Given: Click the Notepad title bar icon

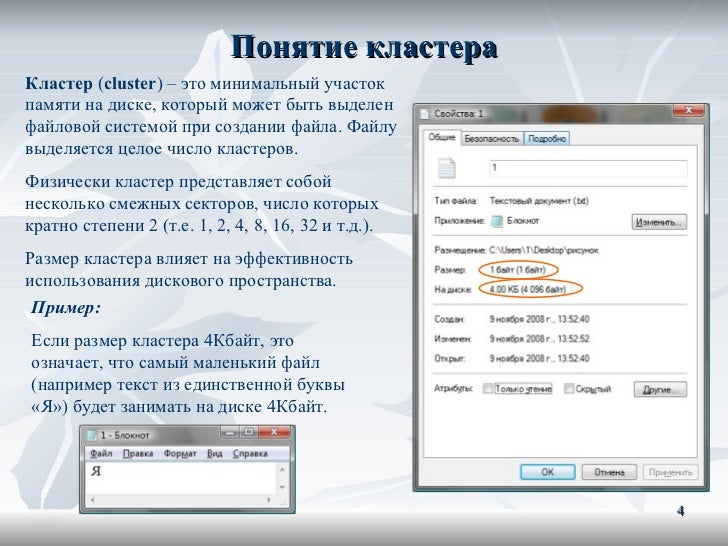Looking at the screenshot, I should (92, 435).
